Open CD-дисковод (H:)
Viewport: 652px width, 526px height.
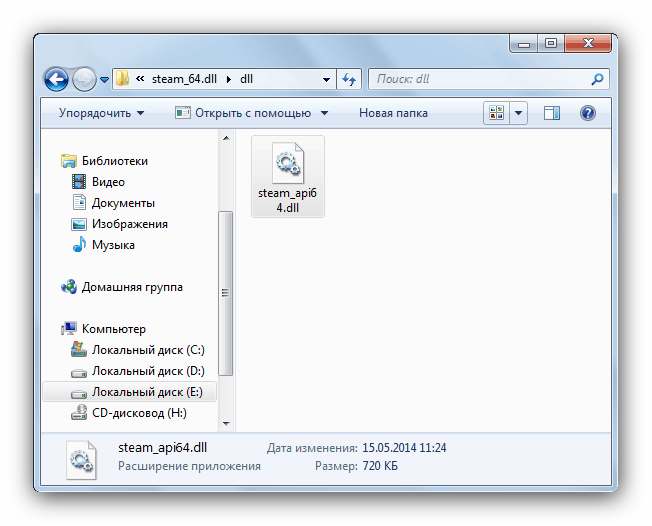[x=139, y=413]
